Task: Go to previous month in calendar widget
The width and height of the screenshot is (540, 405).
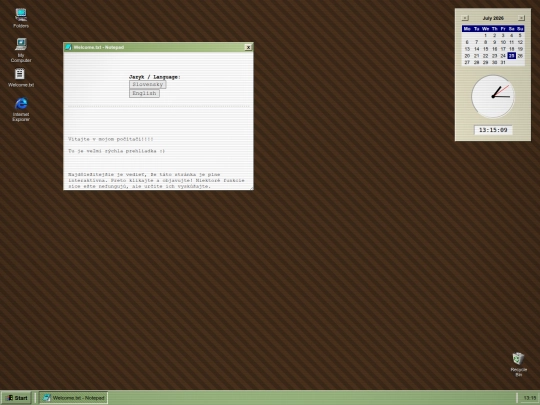Action: coord(465,18)
